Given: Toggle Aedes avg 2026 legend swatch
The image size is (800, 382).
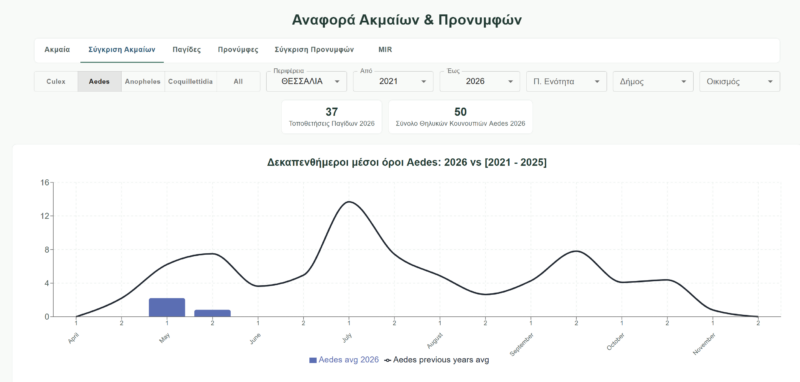Looking at the screenshot, I should (313, 360).
